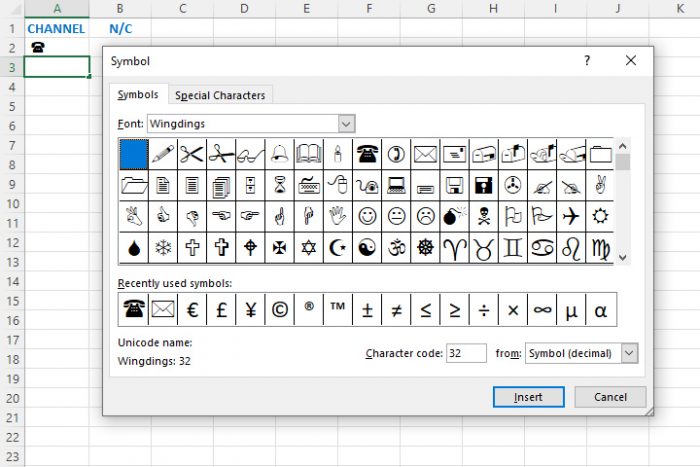This screenshot has height=467, width=700.
Task: Choose the infinity symbol in recently used
Action: click(x=542, y=310)
